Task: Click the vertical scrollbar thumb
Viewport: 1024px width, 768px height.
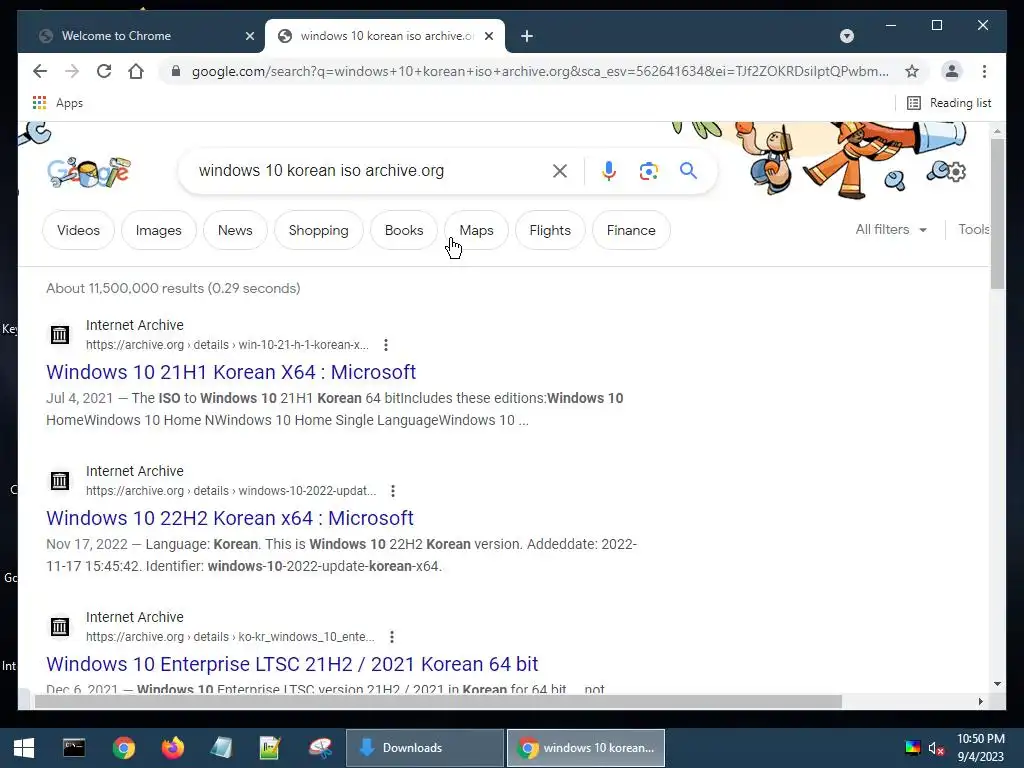Action: (x=997, y=212)
